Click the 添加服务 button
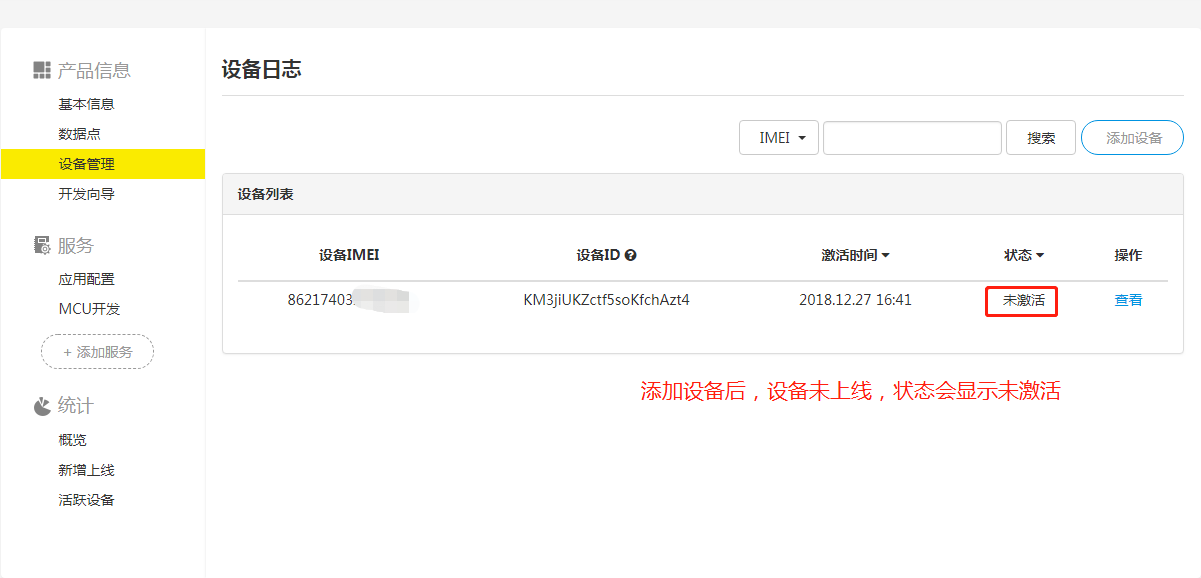Screen dimensions: 1201x578 97,352
